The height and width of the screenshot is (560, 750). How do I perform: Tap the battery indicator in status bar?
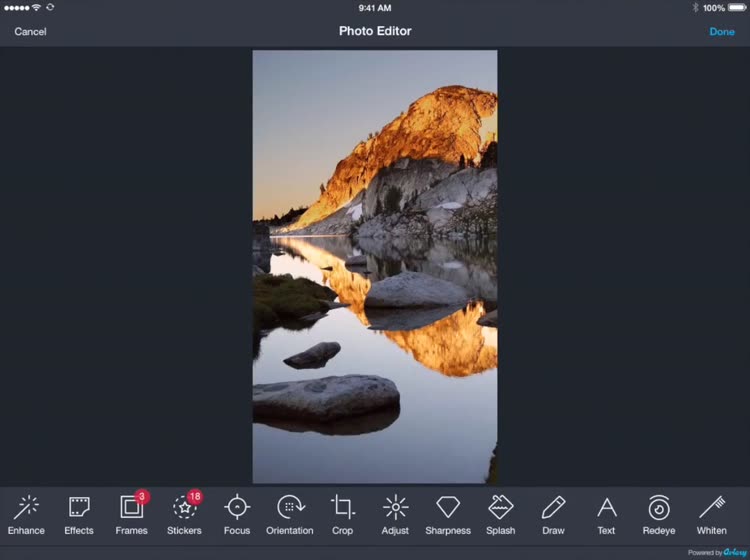737,8
